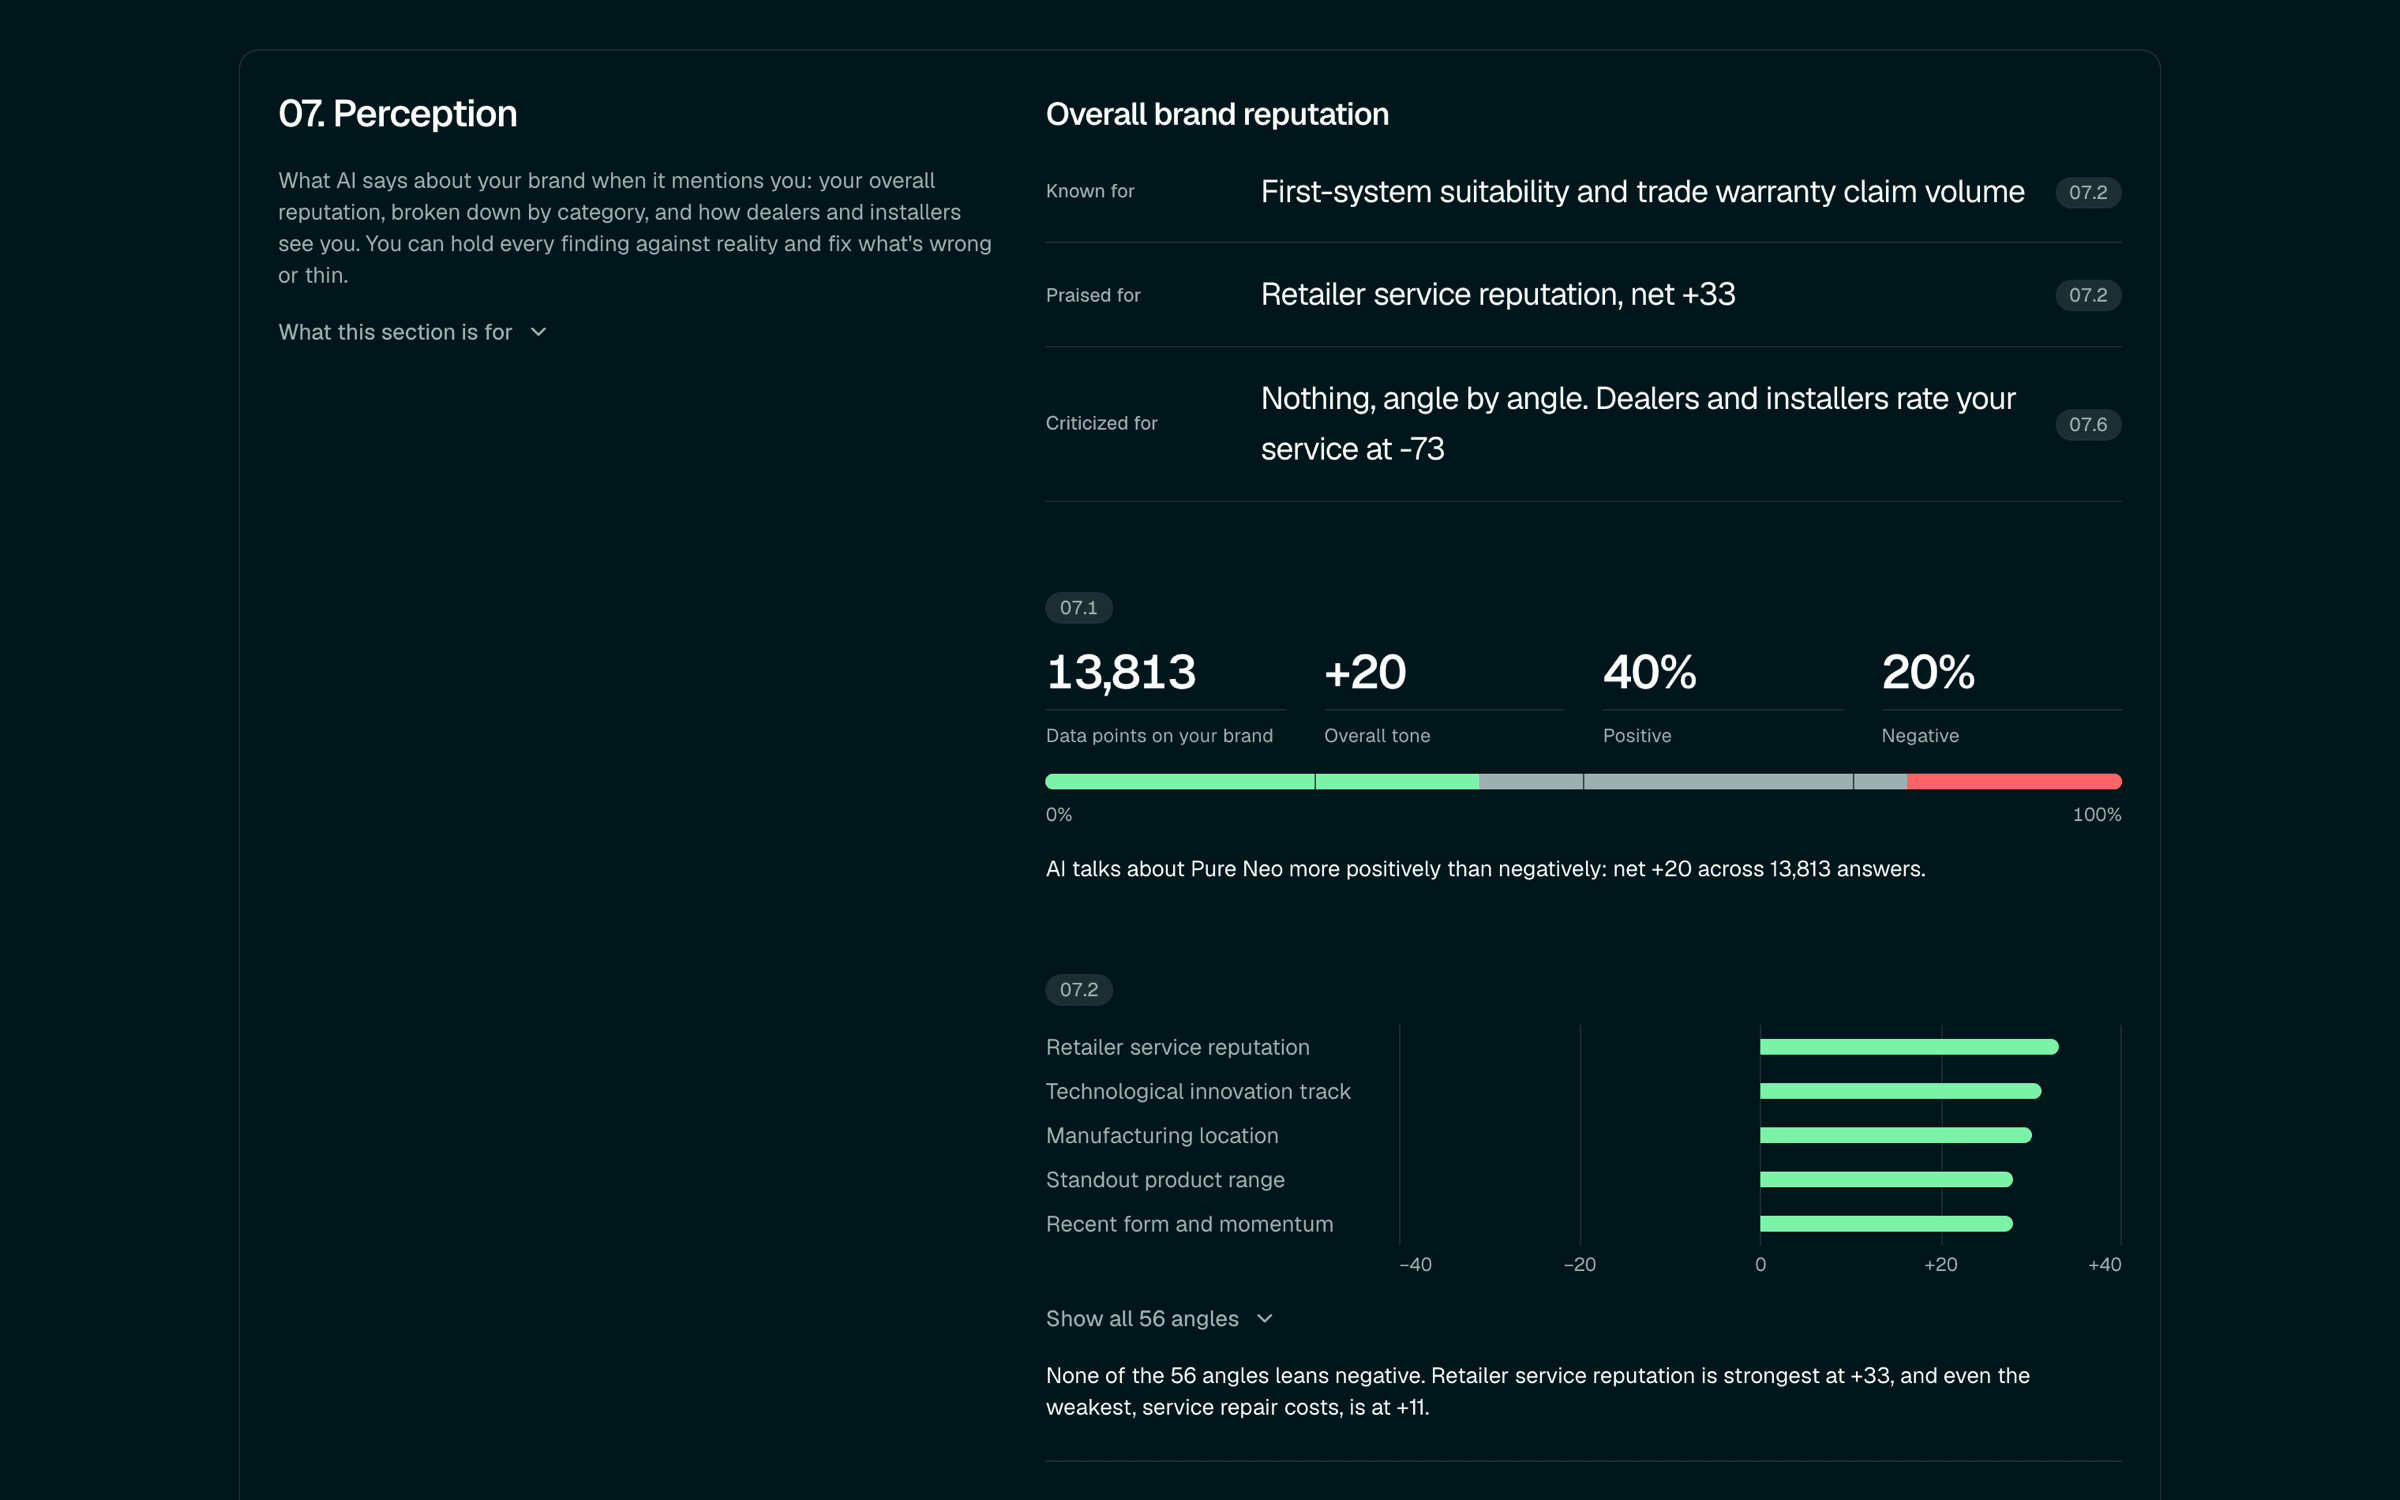Select the 'Manufacturing location' bar
Screen dimensions: 2400x1500
1895,1135
